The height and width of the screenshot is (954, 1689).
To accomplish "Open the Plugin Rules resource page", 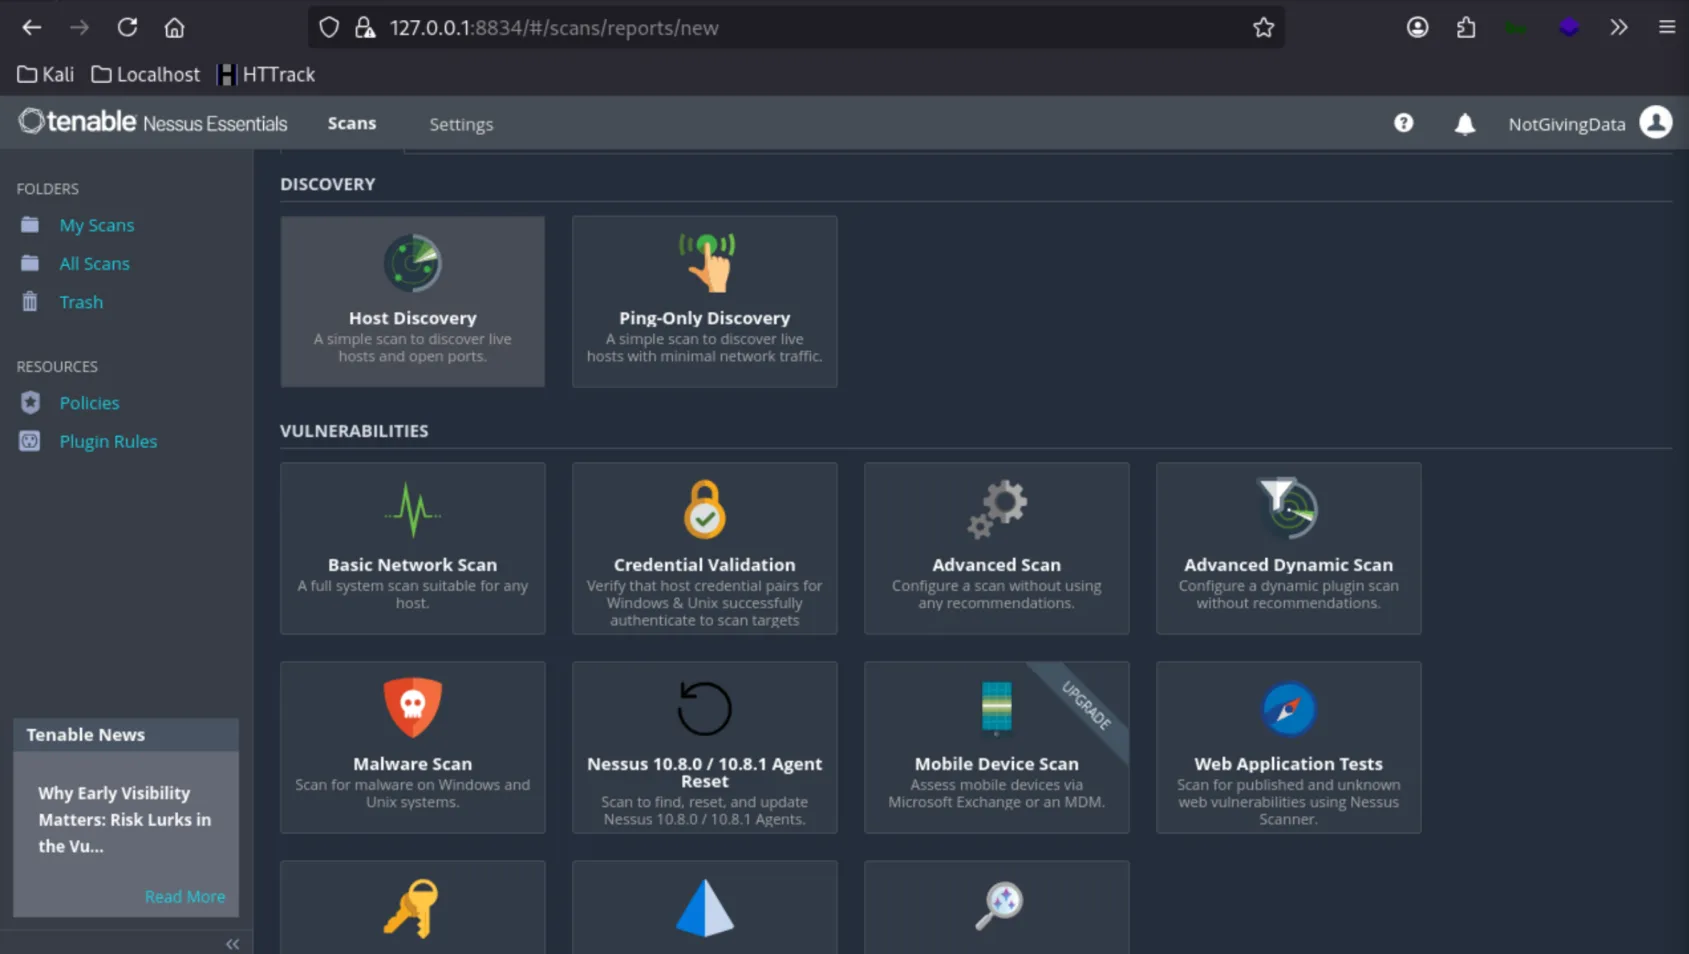I will (108, 442).
